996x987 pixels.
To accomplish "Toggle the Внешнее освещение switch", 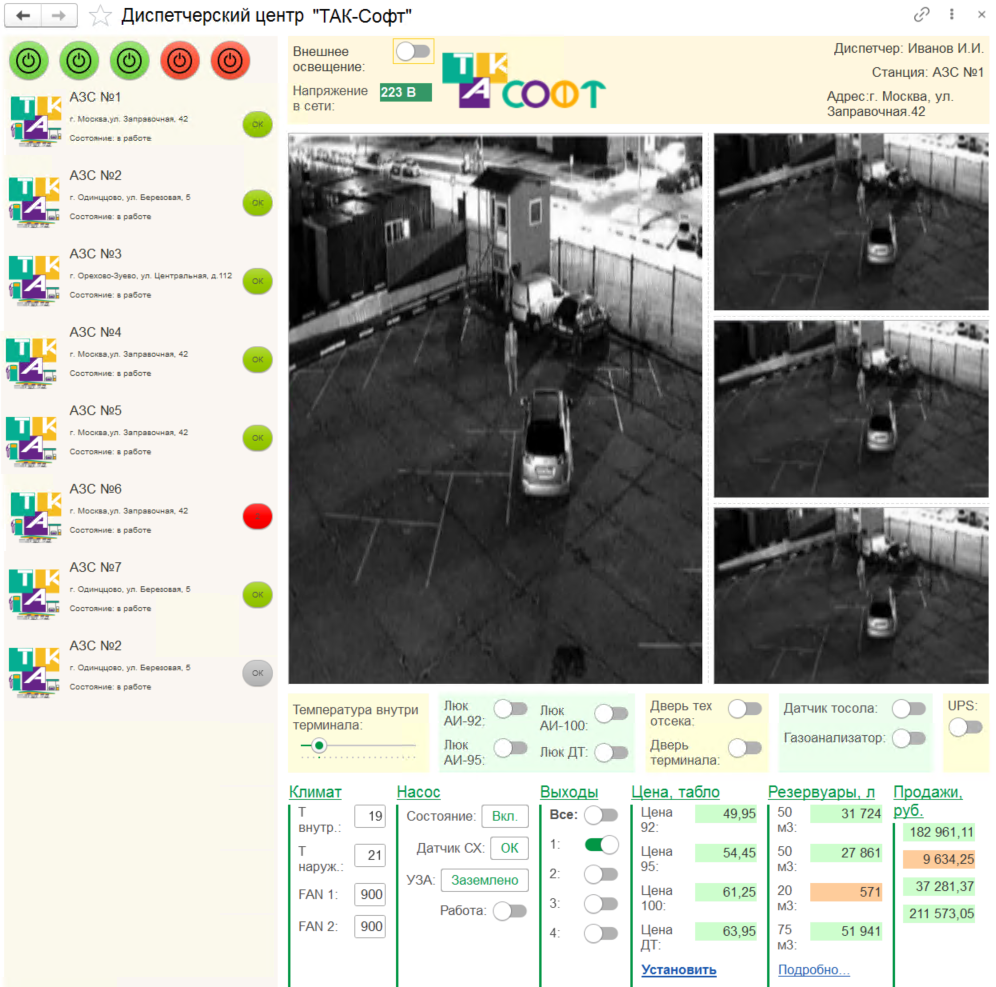I will (x=414, y=51).
